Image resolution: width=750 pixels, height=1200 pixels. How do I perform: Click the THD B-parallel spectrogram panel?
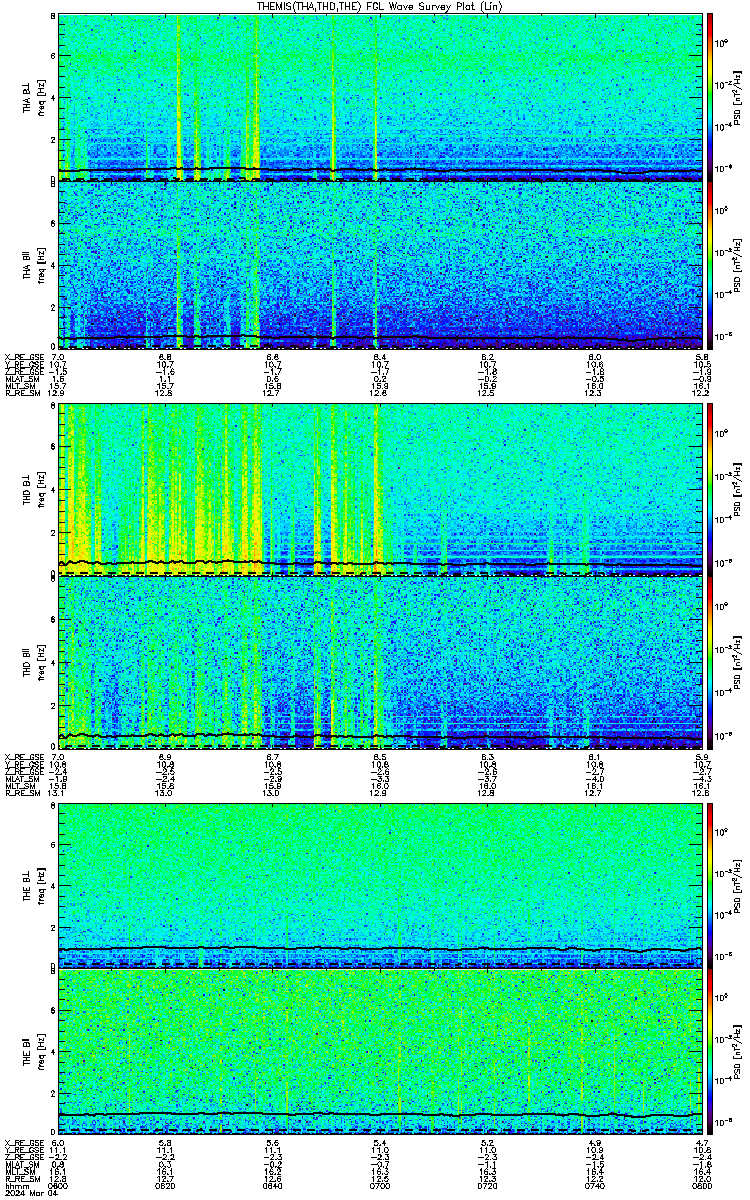[x=380, y=662]
